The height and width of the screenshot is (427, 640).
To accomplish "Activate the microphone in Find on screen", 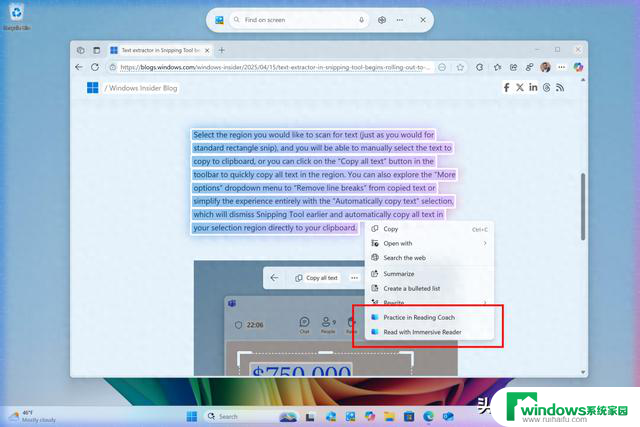I will point(361,20).
